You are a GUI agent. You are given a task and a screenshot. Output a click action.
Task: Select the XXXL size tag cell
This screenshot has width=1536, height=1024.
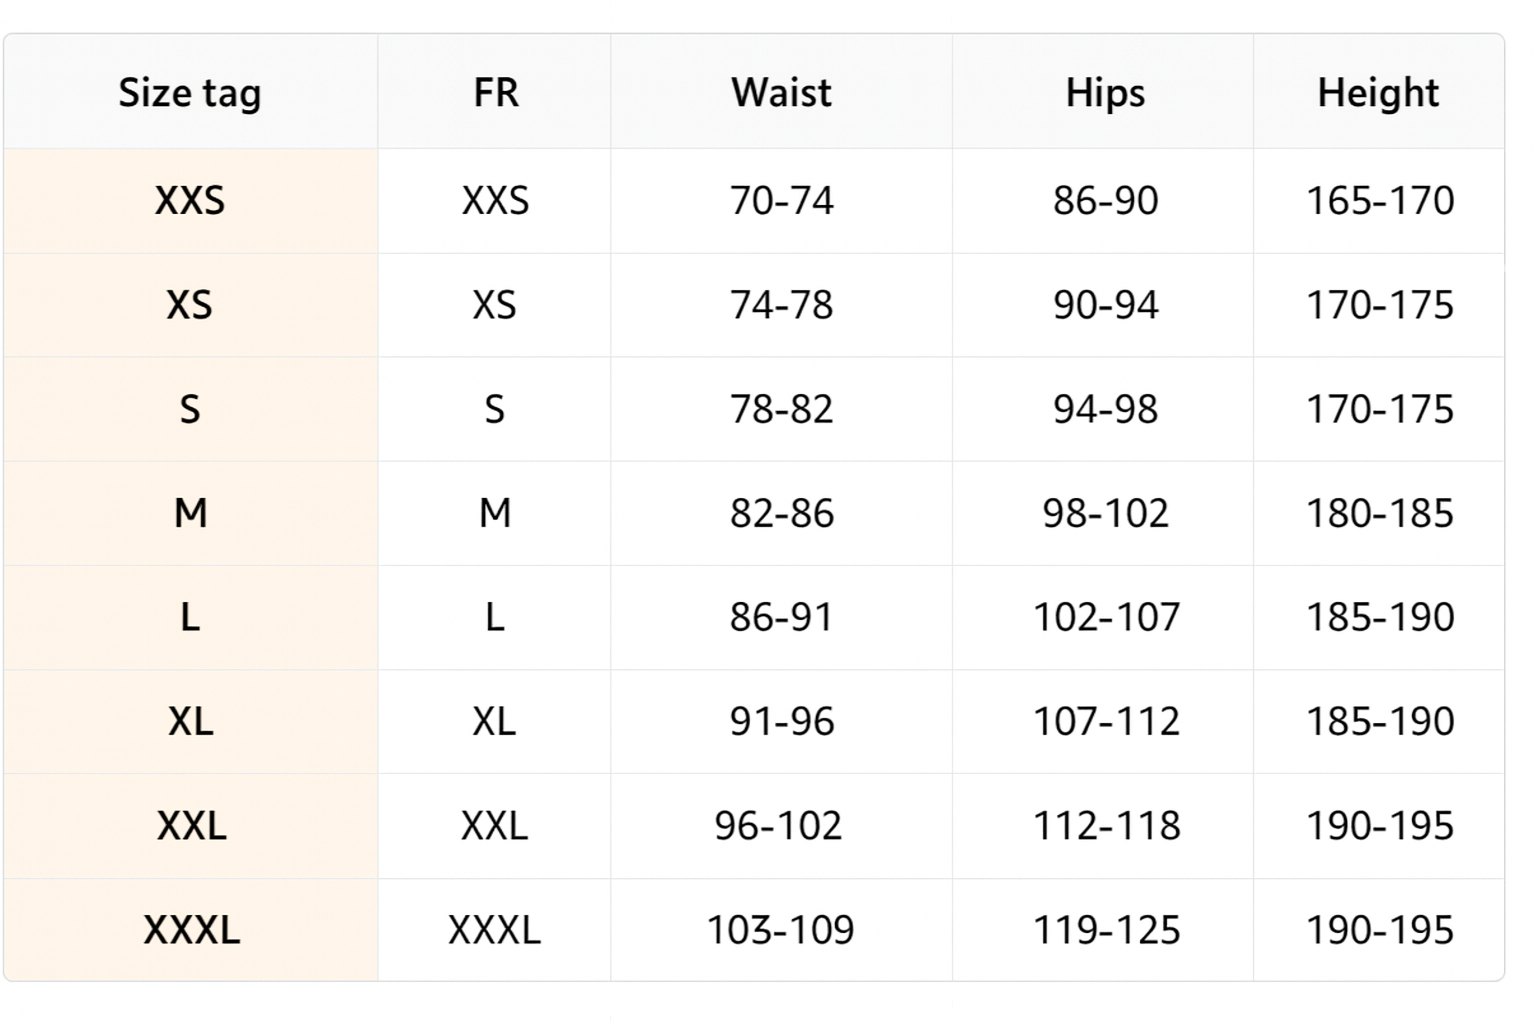tap(191, 930)
